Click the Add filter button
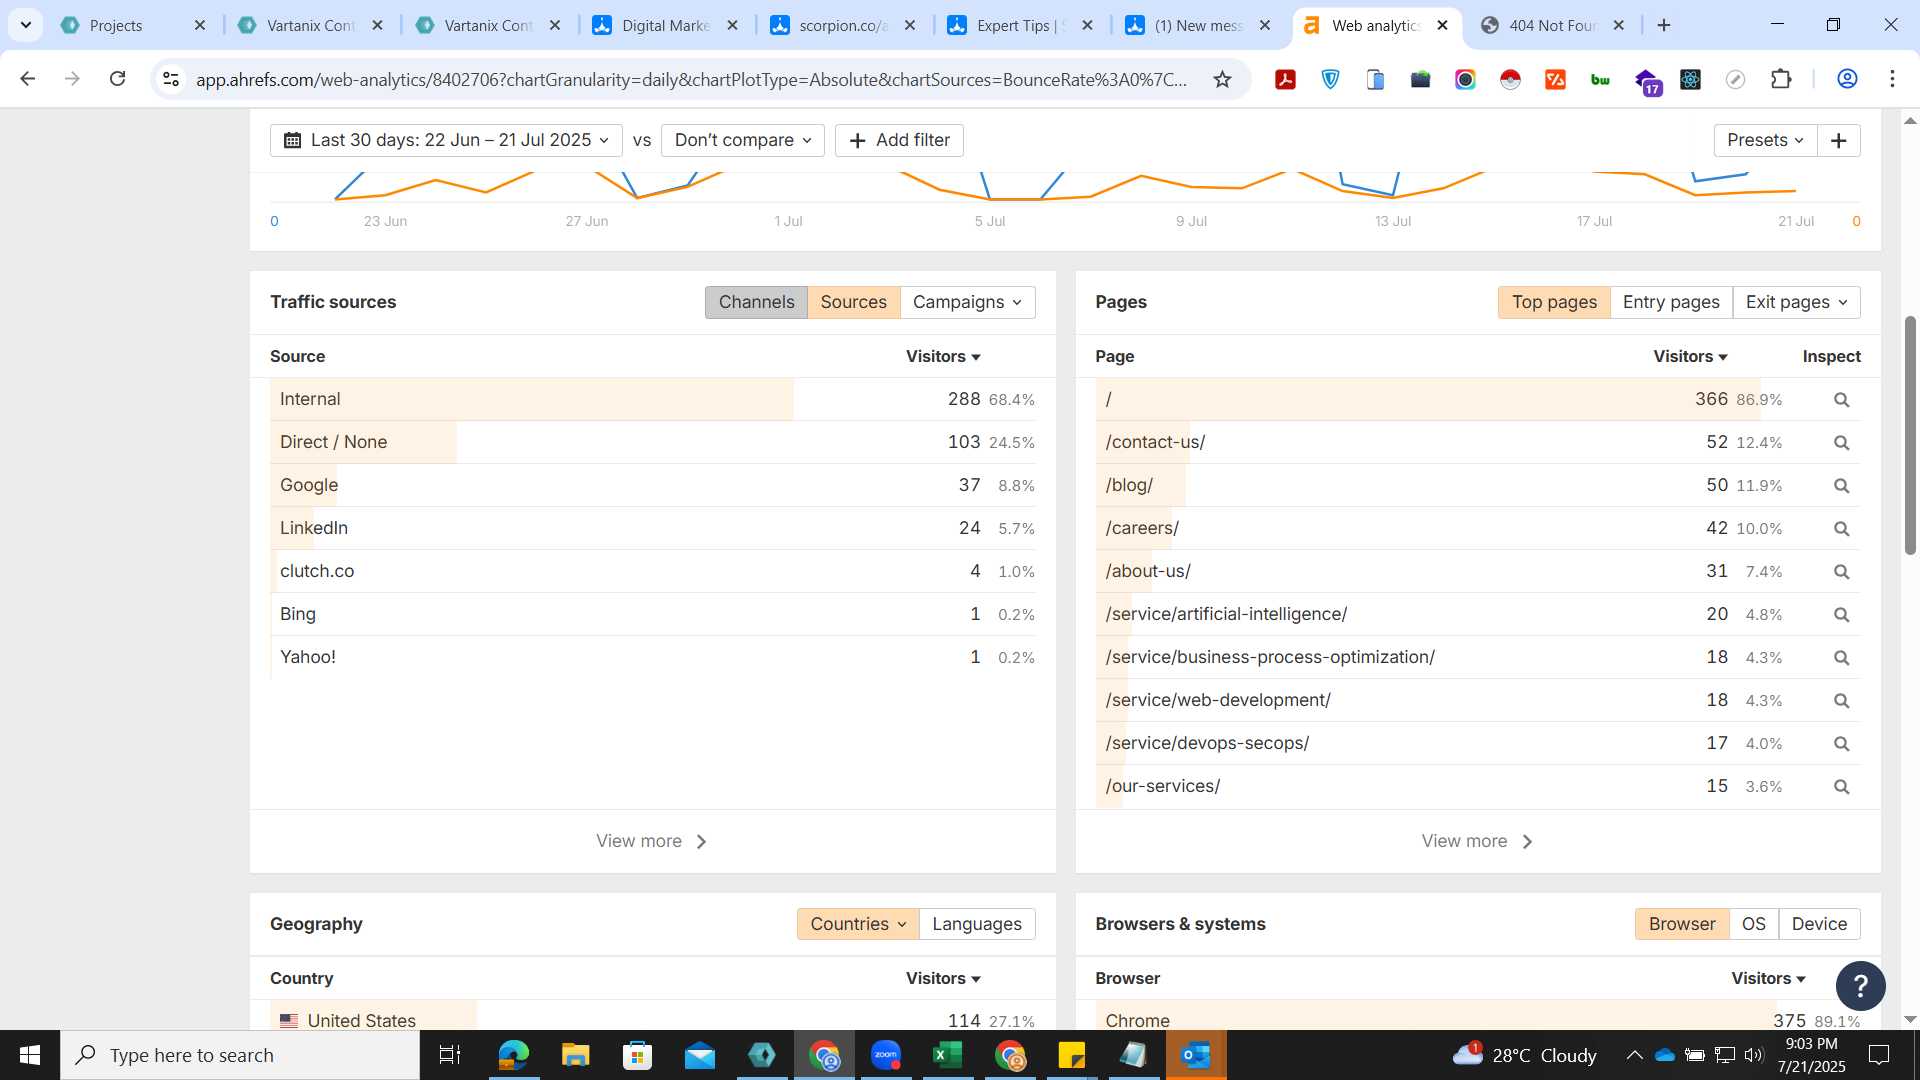 899,141
